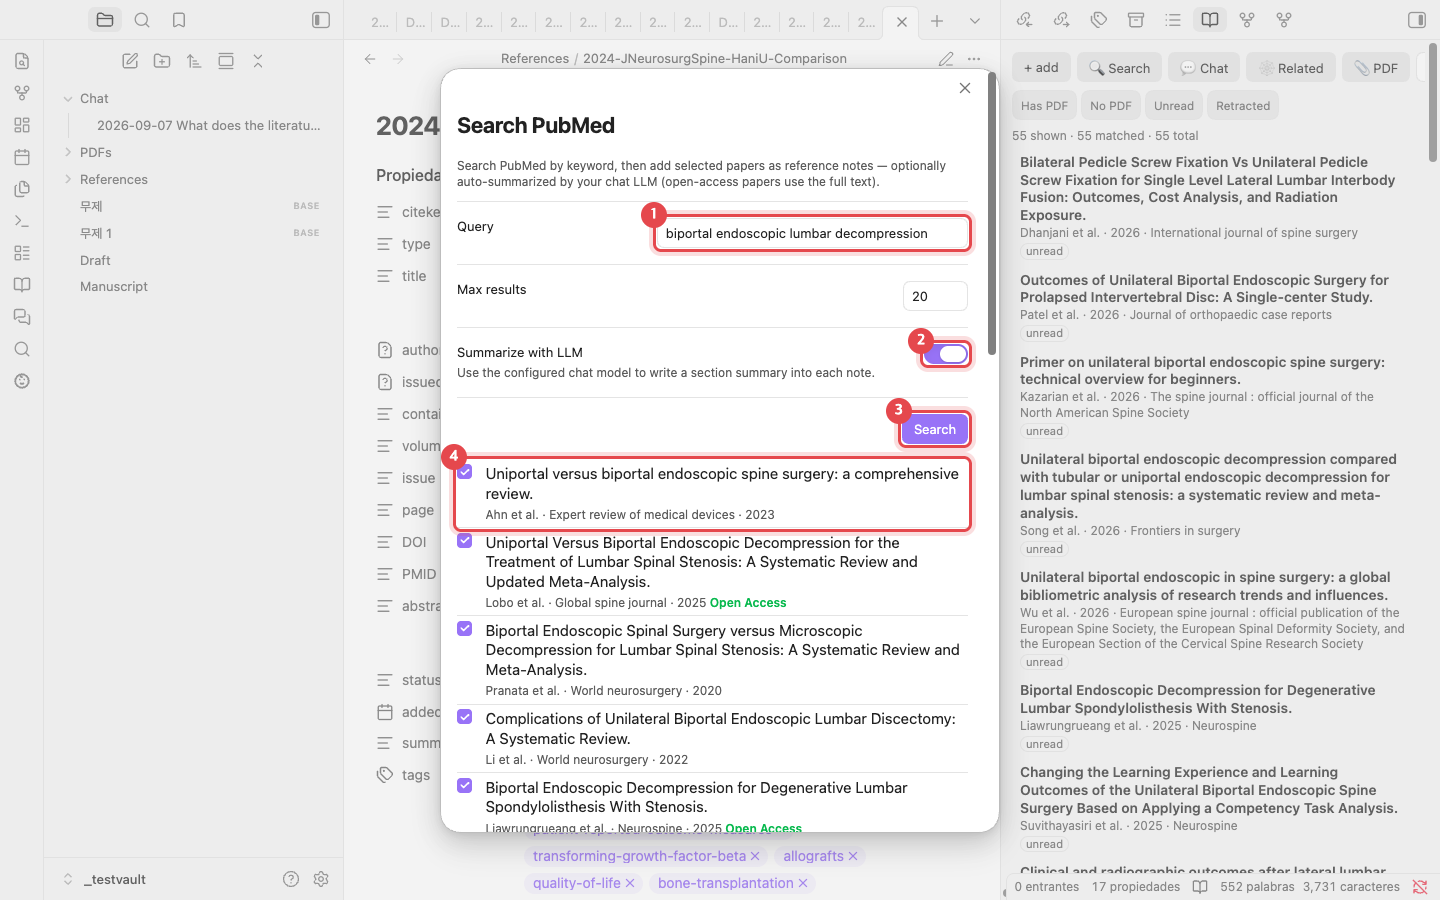The height and width of the screenshot is (900, 1440).
Task: Click the smiley face icon in the left ribbon
Action: (22, 381)
